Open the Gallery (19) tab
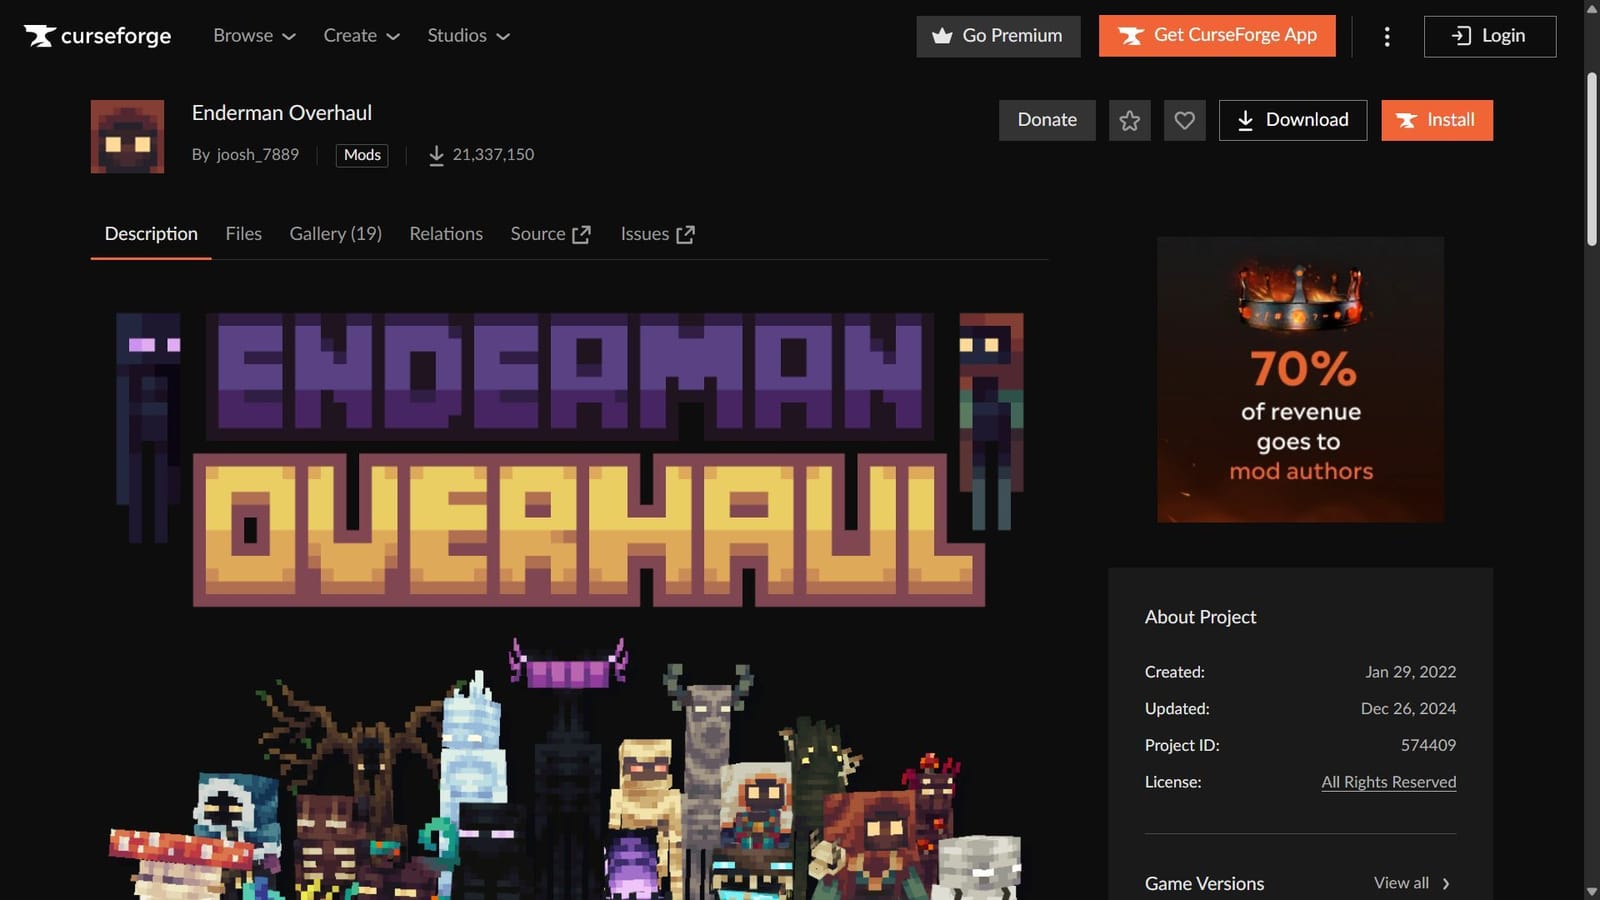Viewport: 1600px width, 900px height. 335,233
